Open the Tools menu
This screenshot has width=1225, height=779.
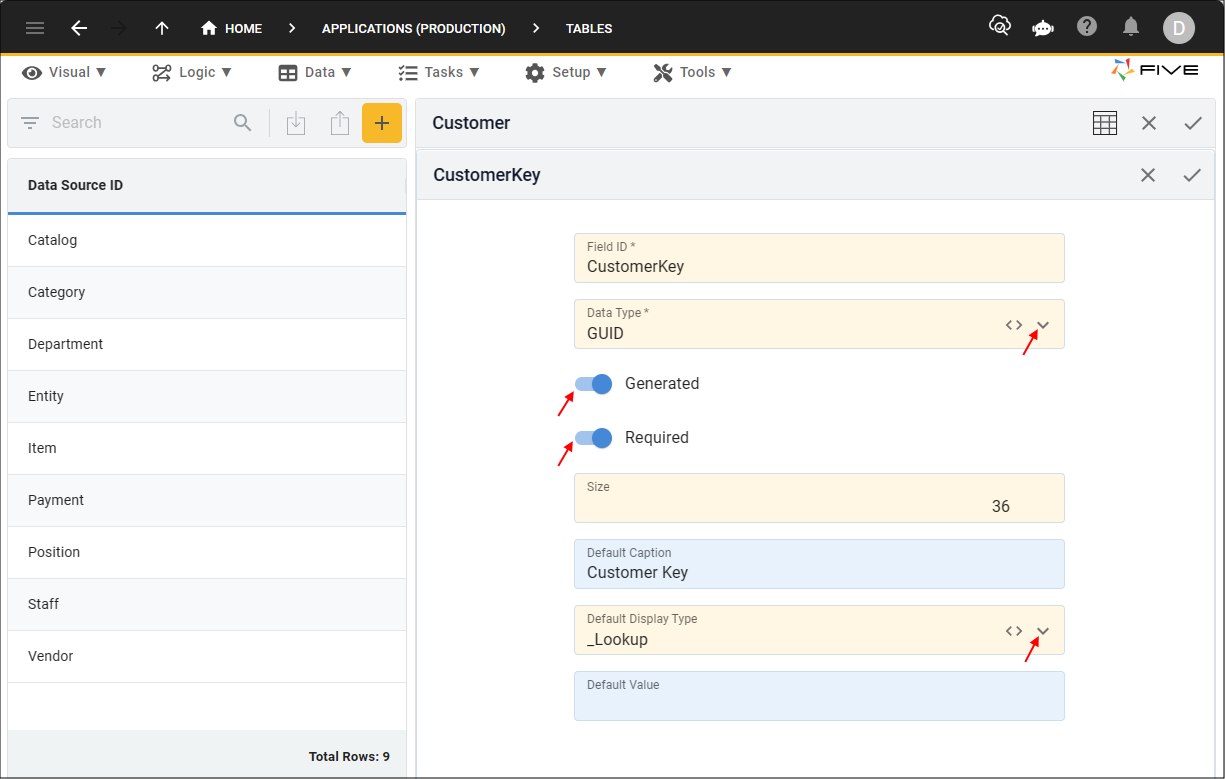(692, 72)
